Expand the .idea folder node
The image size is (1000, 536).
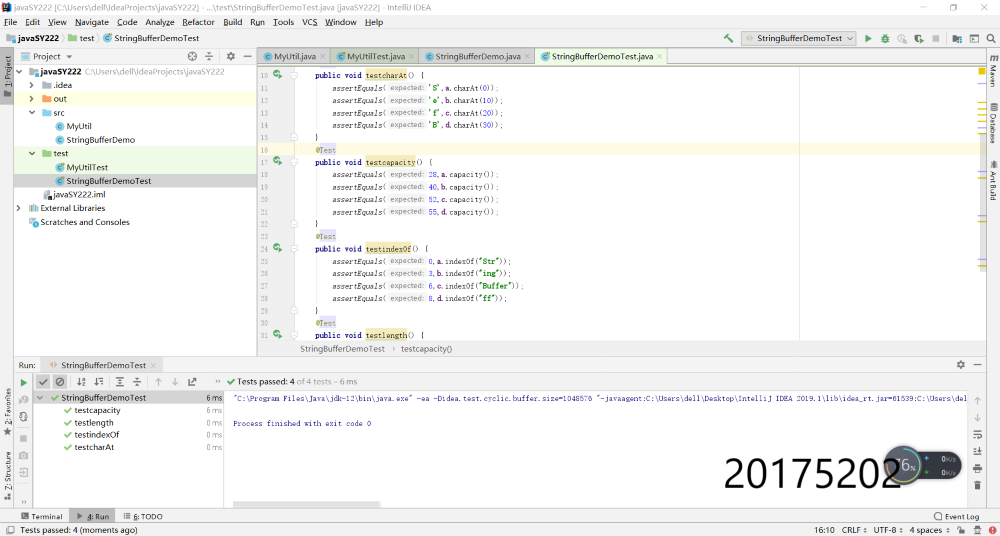tap(31, 85)
